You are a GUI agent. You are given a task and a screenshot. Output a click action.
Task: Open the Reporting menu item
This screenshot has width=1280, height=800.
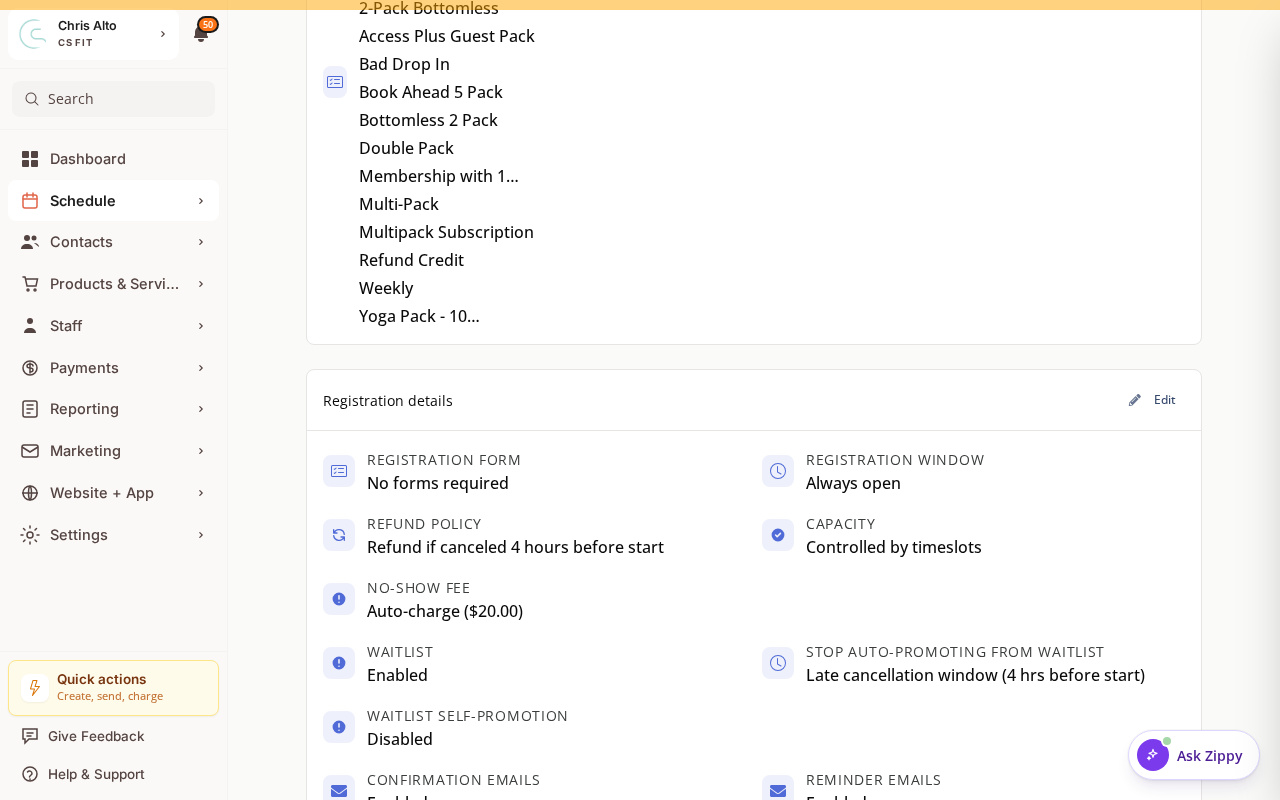point(113,409)
